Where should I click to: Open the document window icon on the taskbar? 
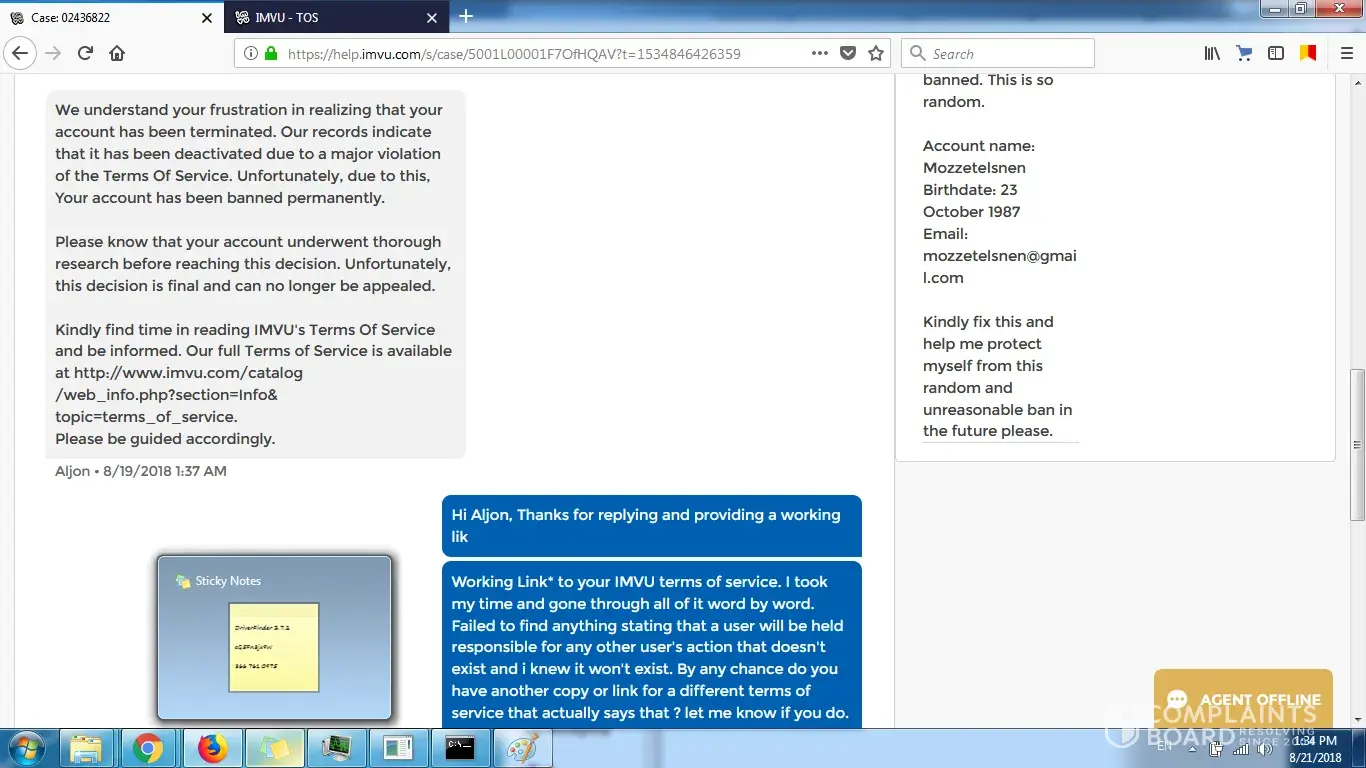(x=397, y=748)
